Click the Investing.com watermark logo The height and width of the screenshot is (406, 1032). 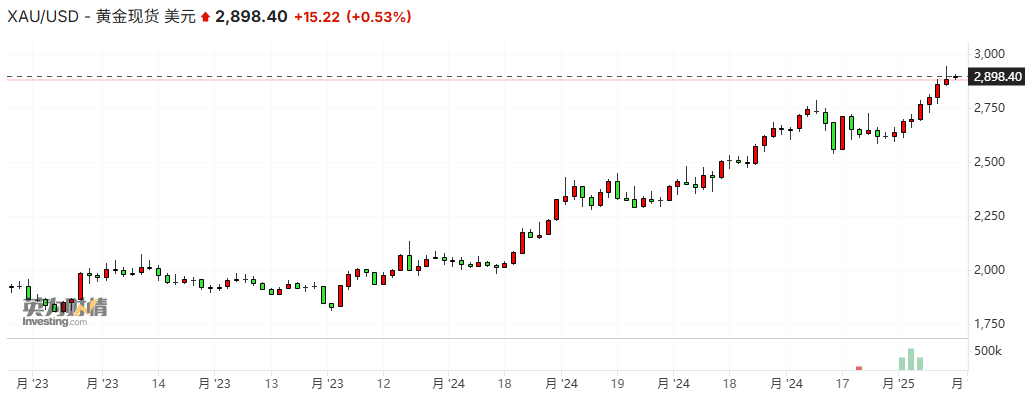tap(63, 312)
